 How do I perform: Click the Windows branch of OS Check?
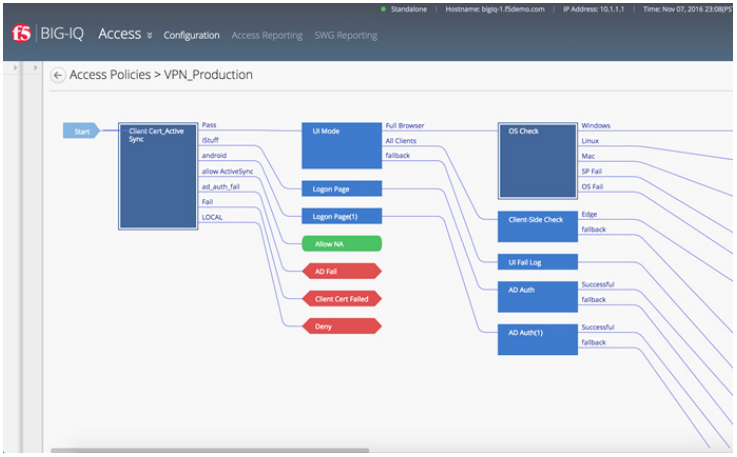pos(596,126)
